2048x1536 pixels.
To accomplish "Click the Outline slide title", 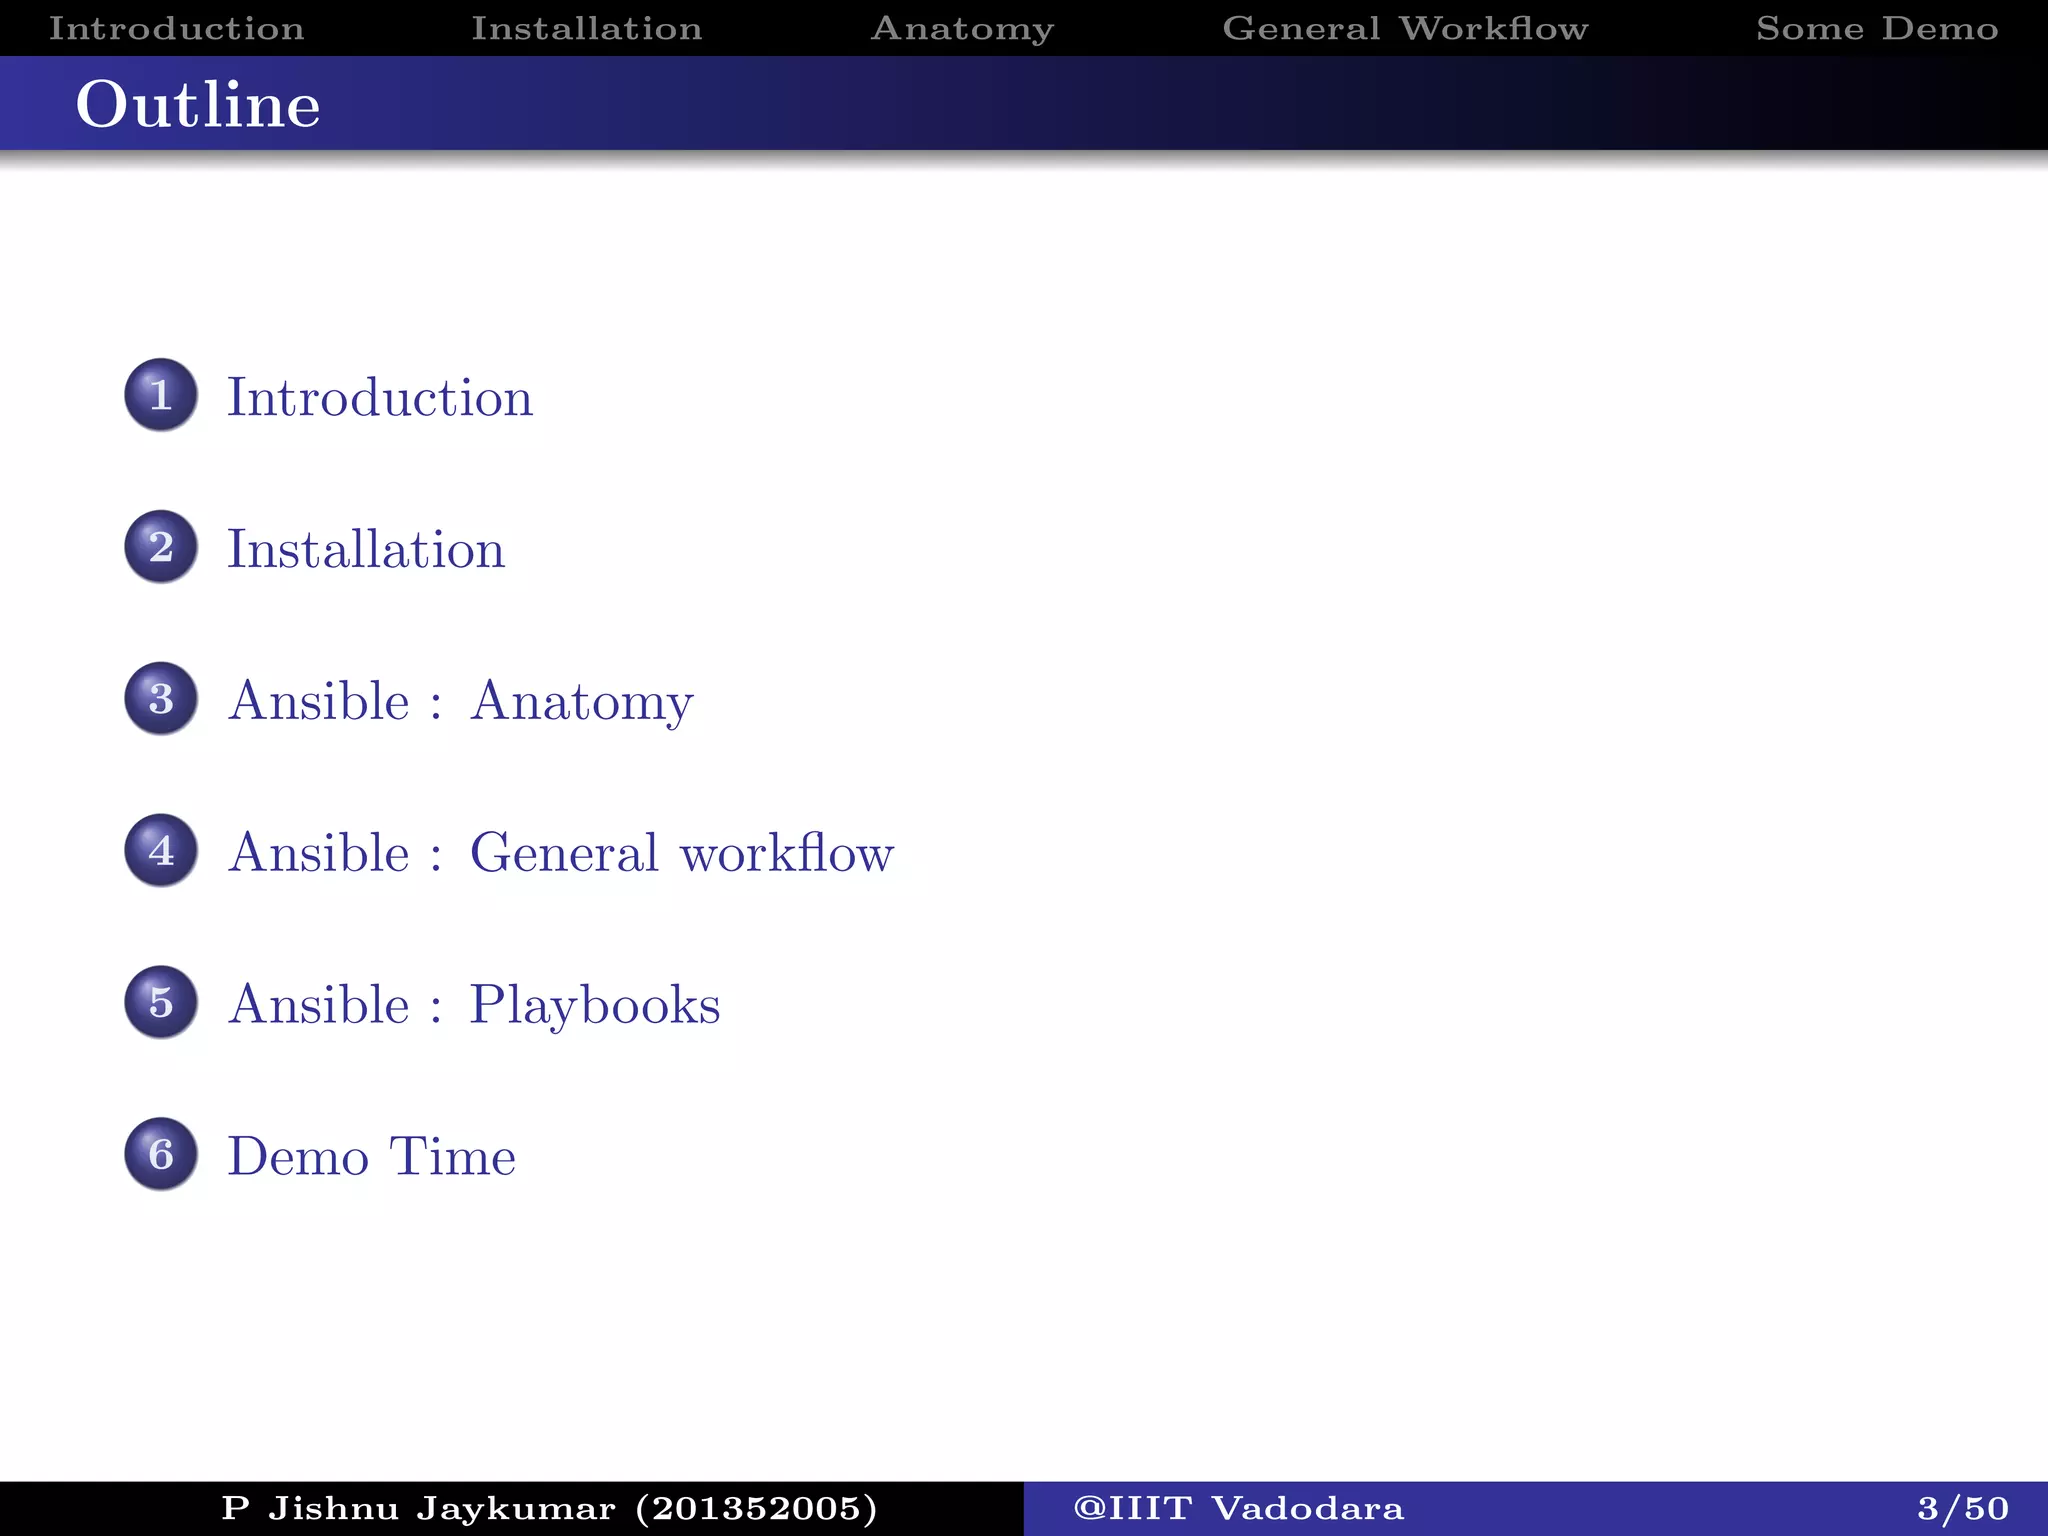I will pyautogui.click(x=198, y=104).
